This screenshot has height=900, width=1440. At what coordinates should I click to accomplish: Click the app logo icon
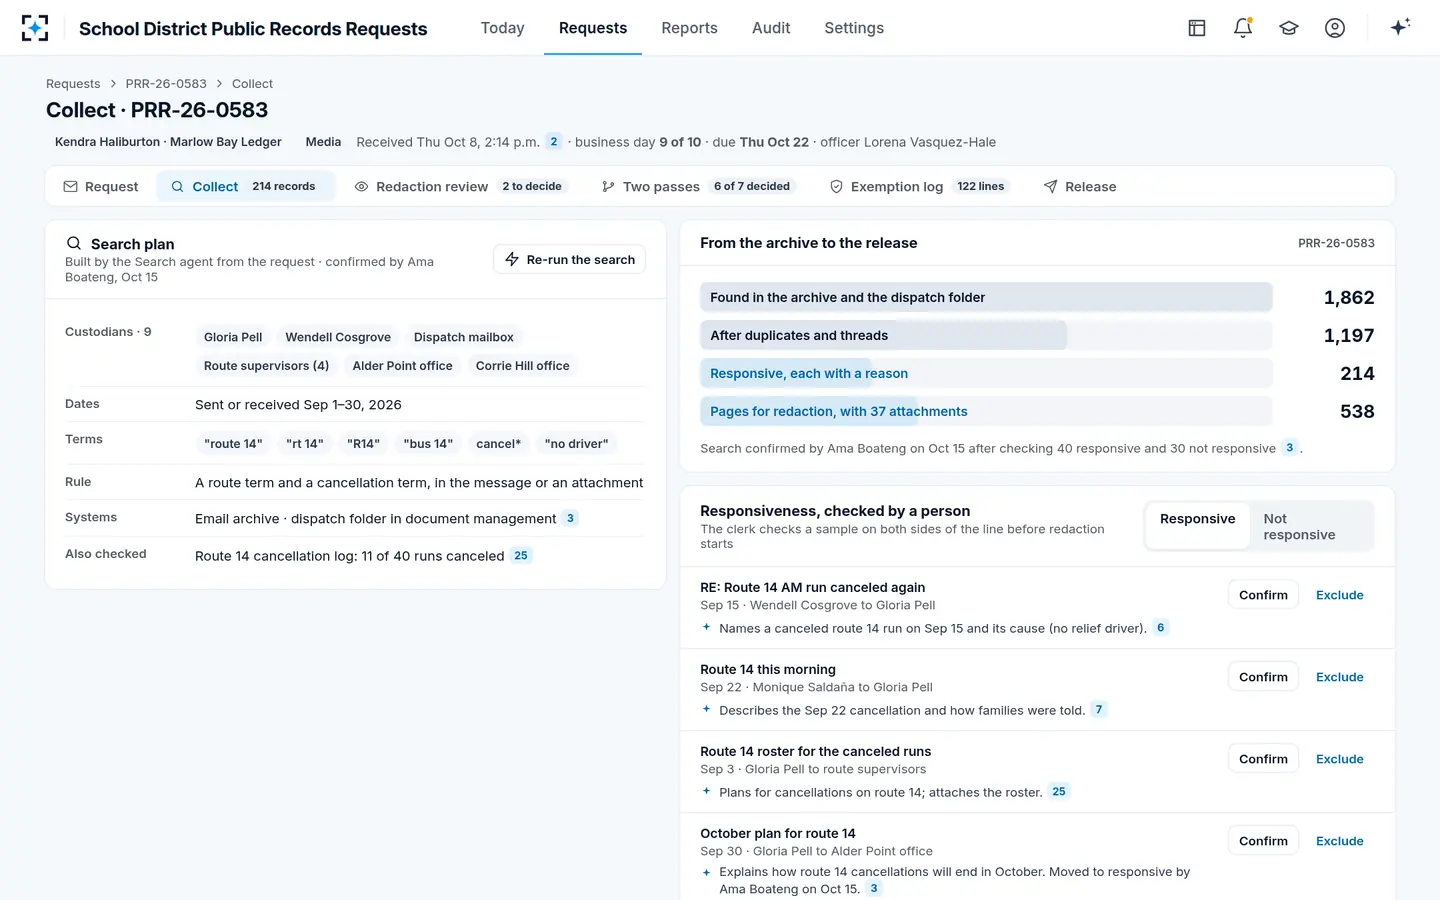35,28
